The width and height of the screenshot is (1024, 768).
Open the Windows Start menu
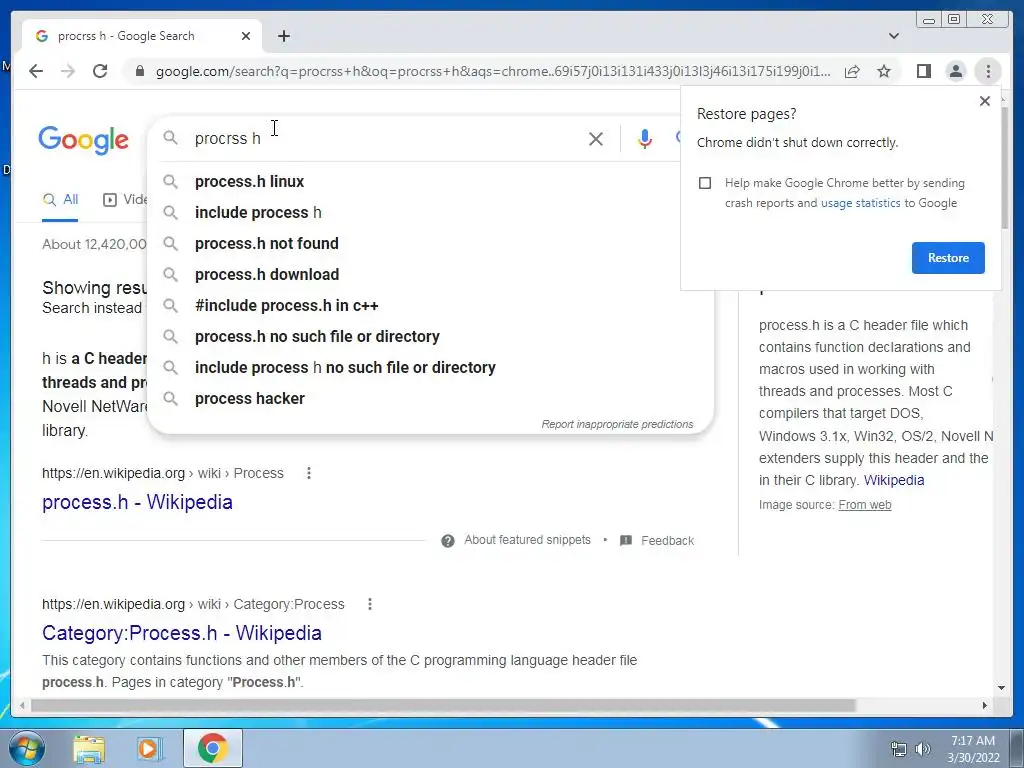point(27,748)
